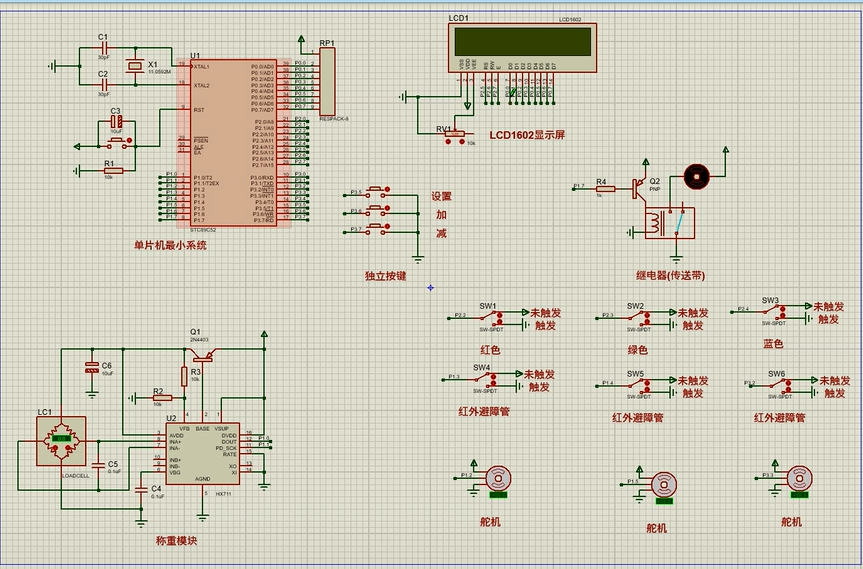Image resolution: width=863 pixels, height=569 pixels.
Task: Select the resistor pack RP1
Action: [328, 82]
